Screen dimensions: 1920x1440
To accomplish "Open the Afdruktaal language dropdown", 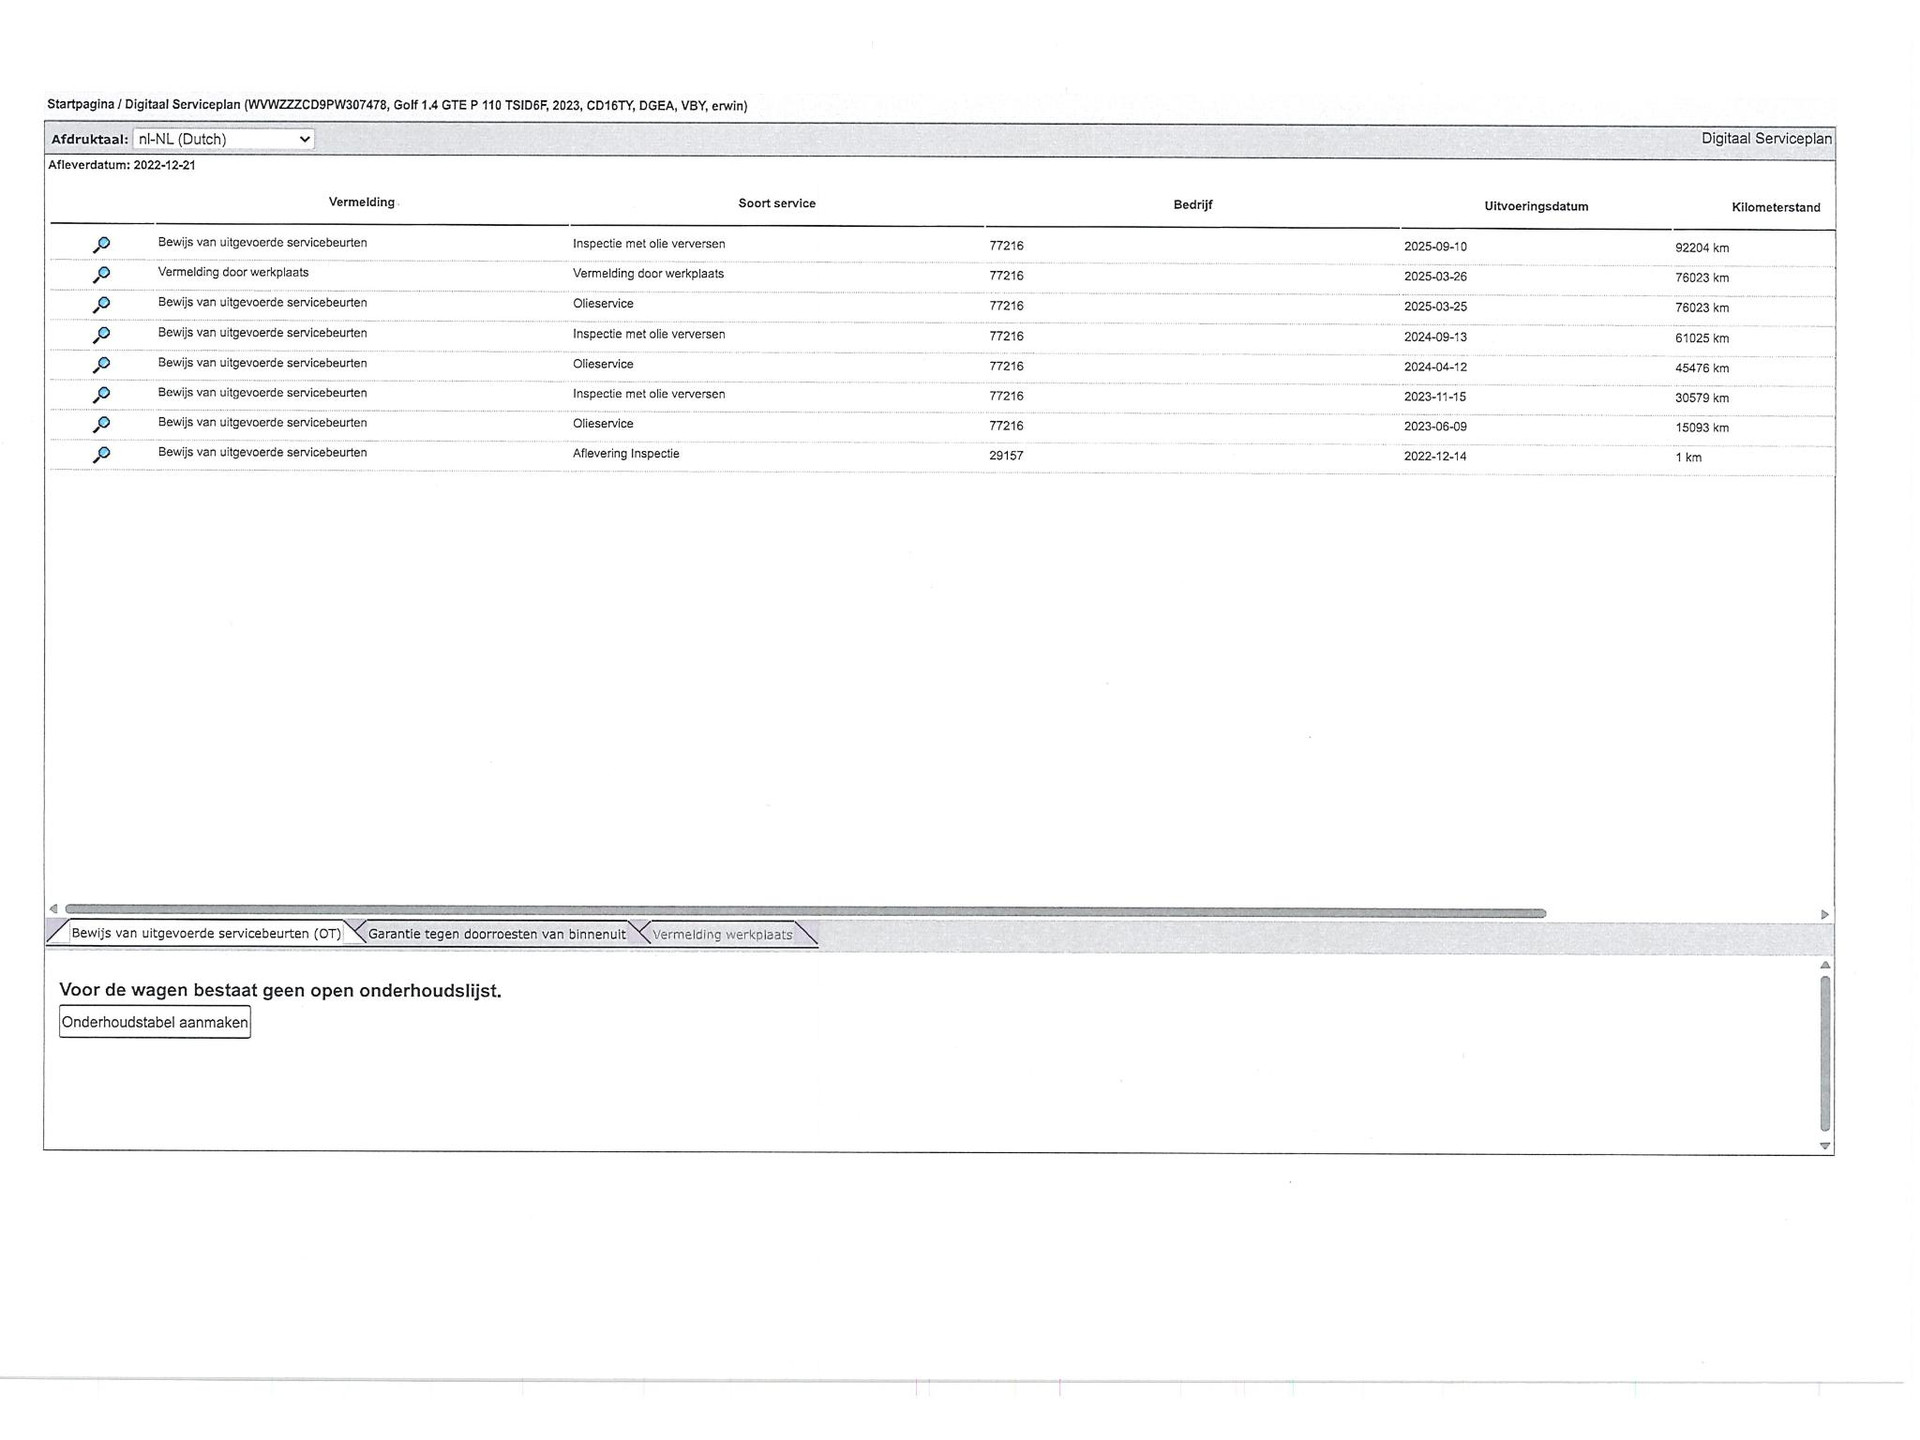I will 224,139.
